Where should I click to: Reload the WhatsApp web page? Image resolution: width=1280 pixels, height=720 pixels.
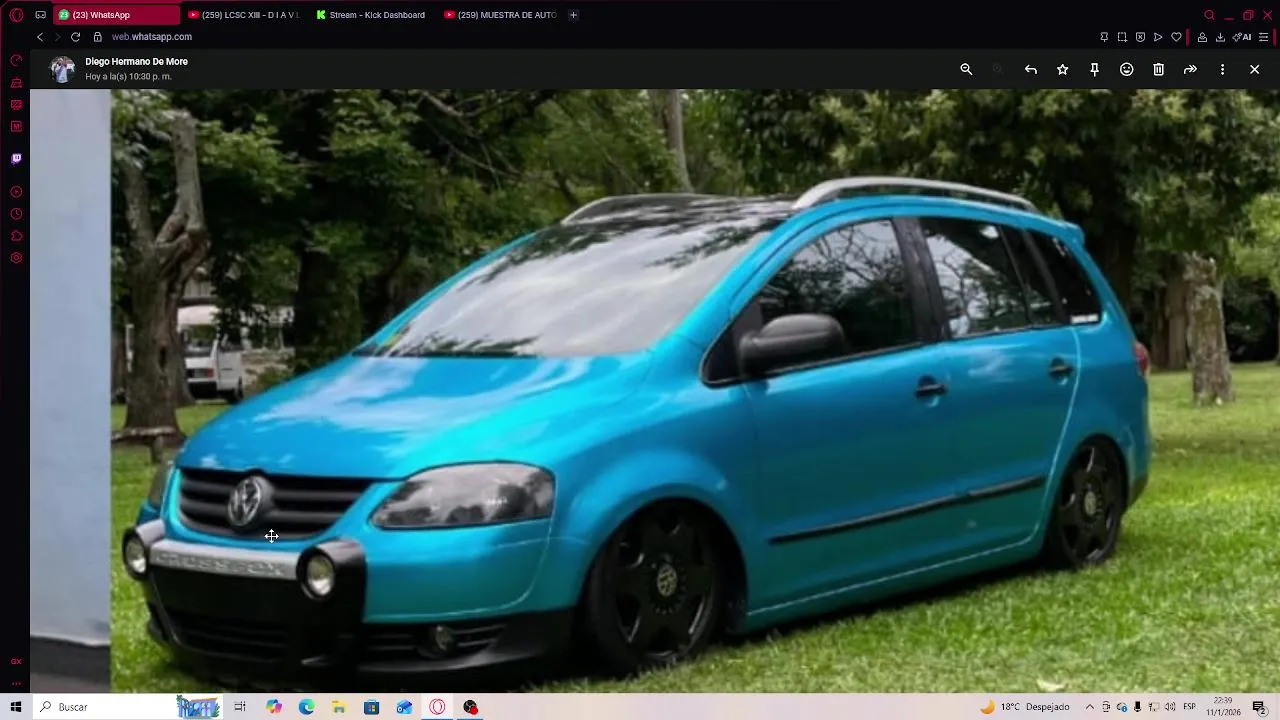point(75,37)
